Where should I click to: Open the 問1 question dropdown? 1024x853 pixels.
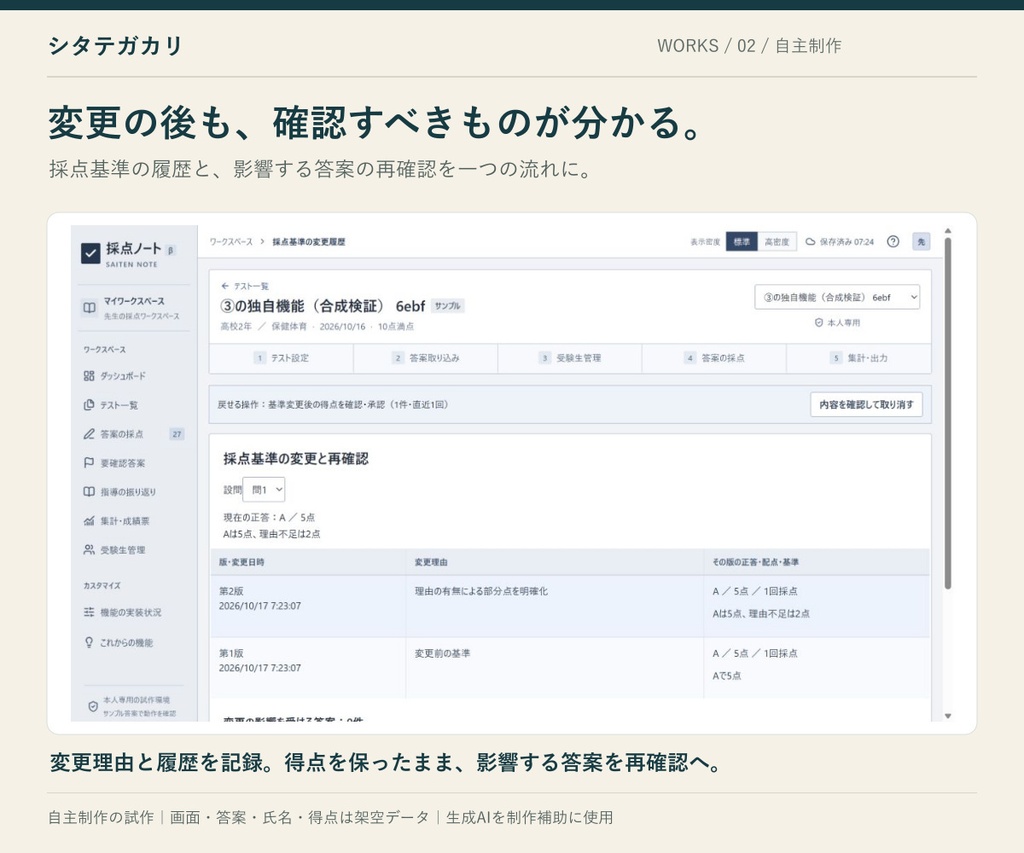[264, 490]
